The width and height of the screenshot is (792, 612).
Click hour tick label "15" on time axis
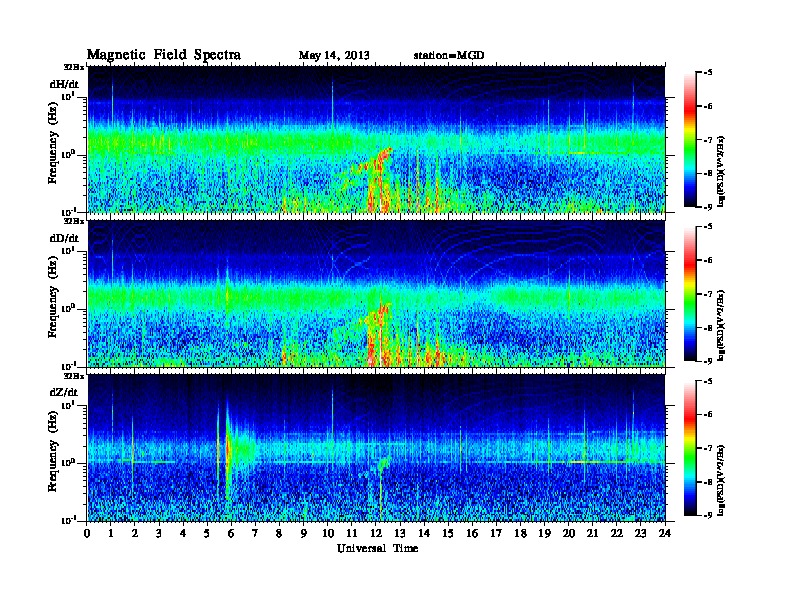tap(449, 534)
